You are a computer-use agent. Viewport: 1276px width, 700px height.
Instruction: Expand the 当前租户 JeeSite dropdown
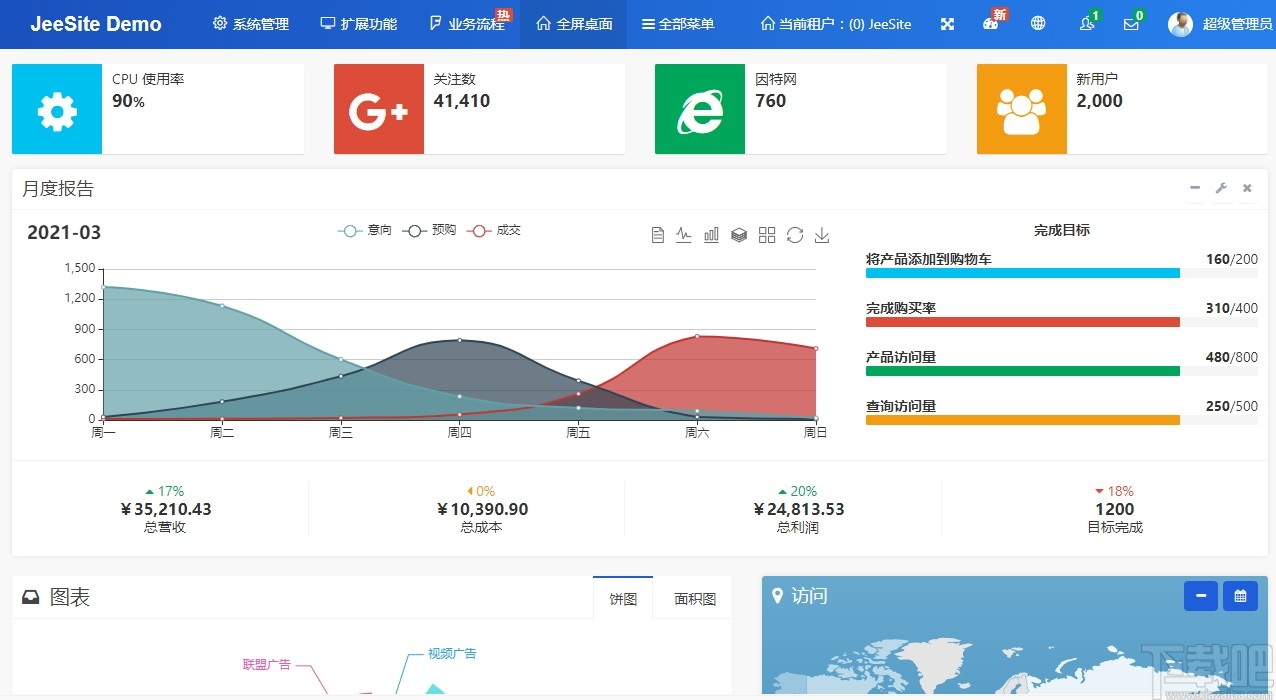click(836, 24)
